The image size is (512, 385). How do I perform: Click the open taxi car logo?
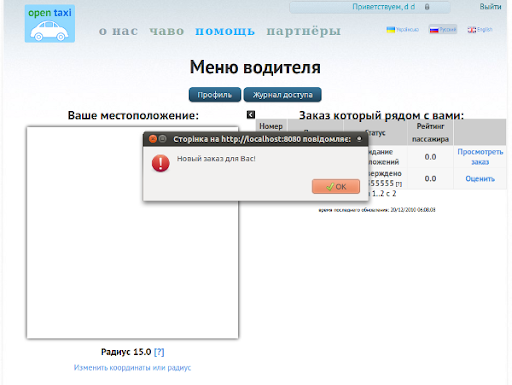pyautogui.click(x=50, y=24)
